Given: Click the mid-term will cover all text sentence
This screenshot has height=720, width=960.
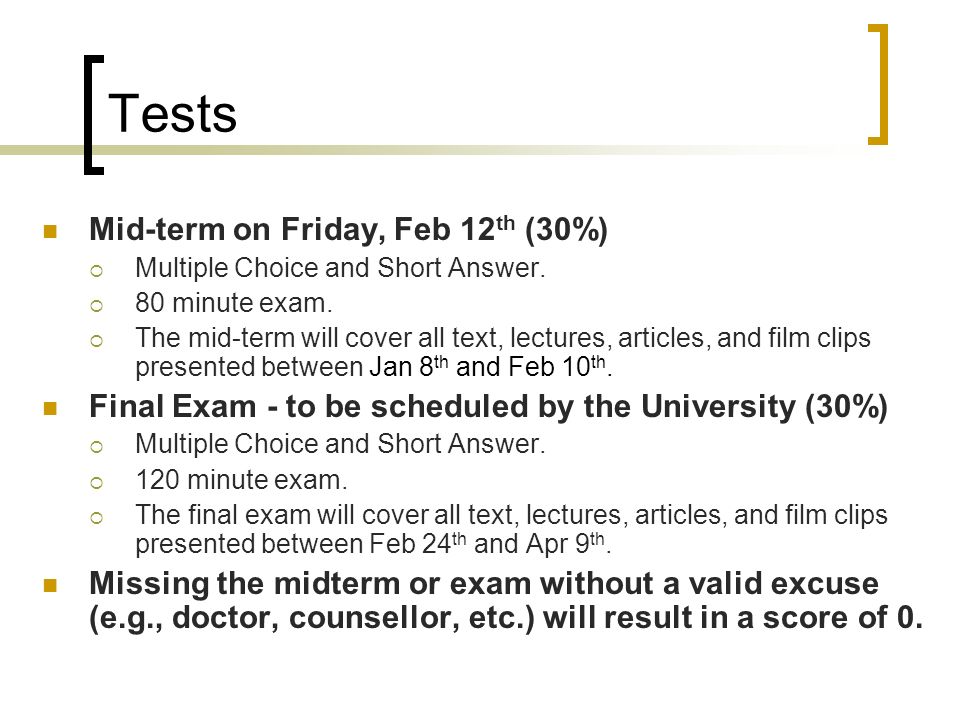Looking at the screenshot, I should tap(503, 352).
